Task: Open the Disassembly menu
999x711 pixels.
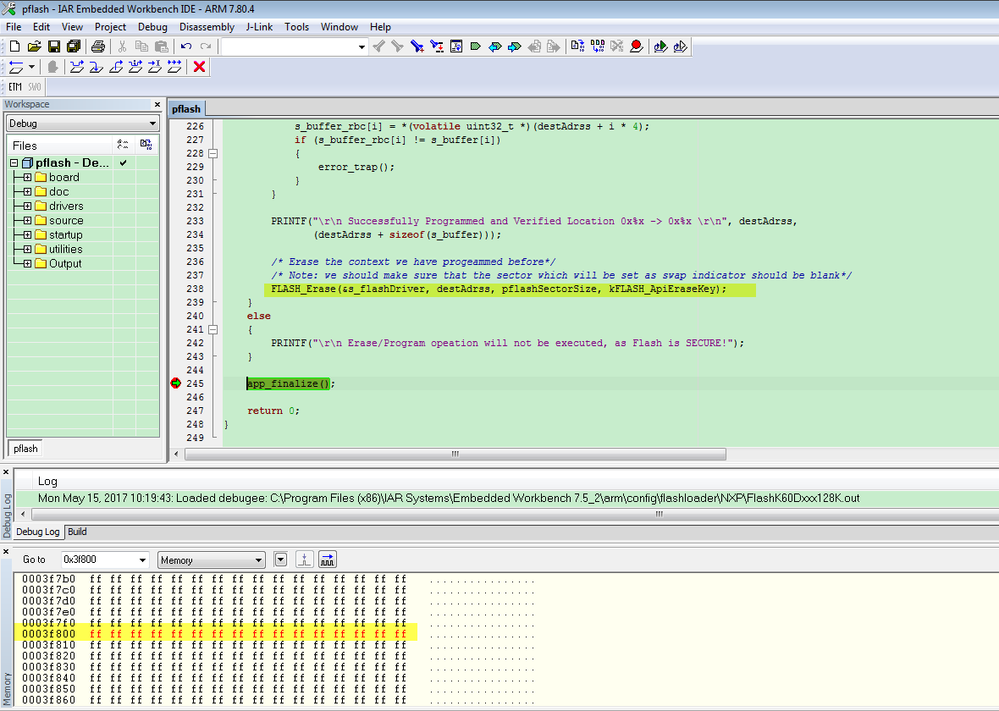Action: pyautogui.click(x=206, y=27)
